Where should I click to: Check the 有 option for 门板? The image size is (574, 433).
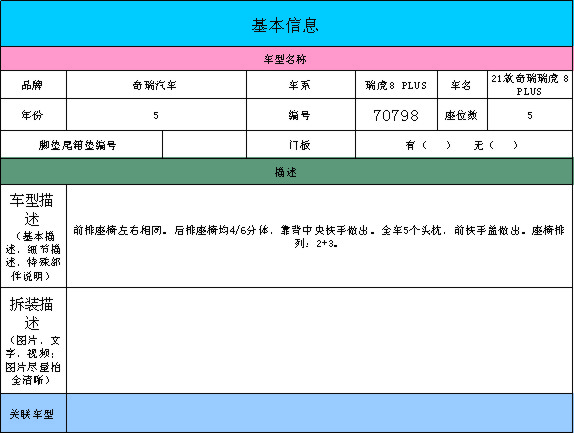[x=428, y=145]
